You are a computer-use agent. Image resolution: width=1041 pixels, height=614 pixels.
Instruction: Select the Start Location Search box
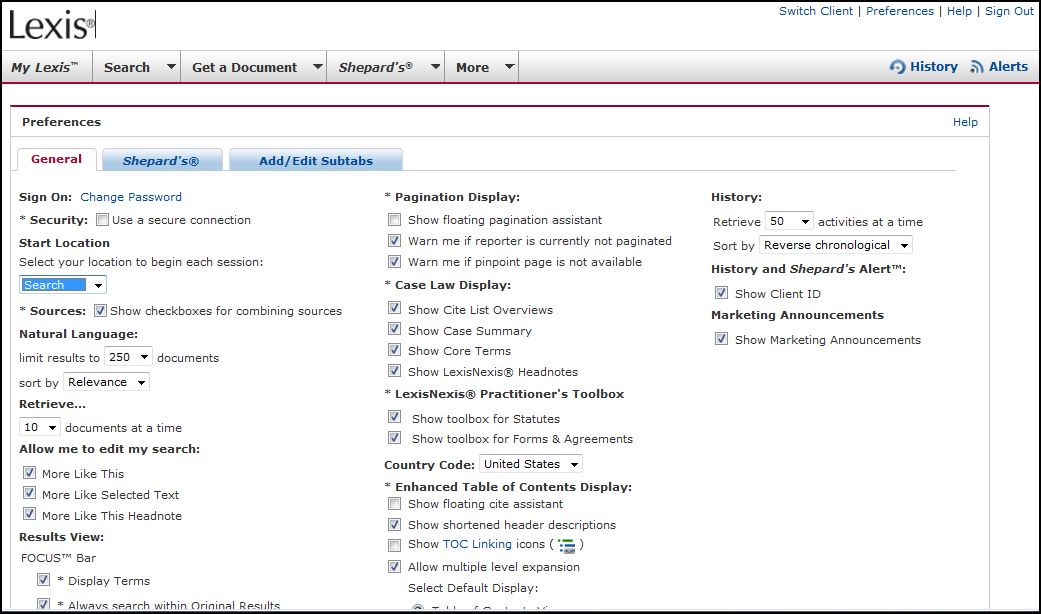[63, 285]
